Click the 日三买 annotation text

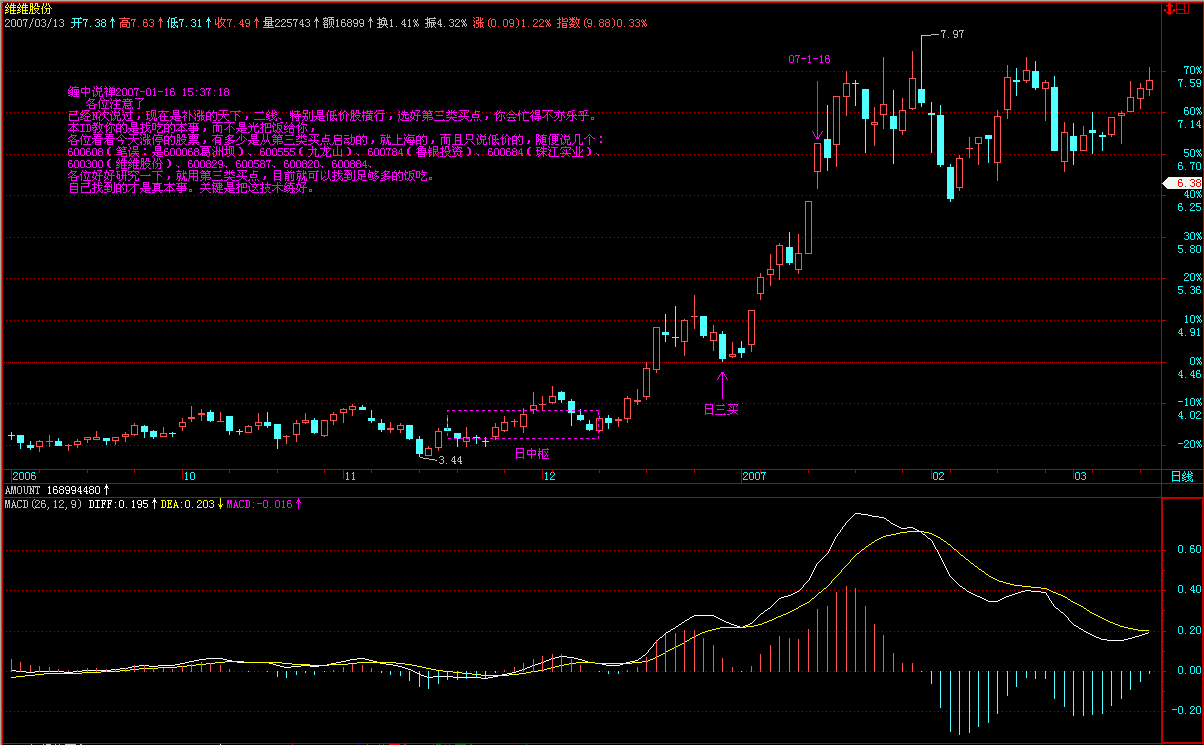click(x=721, y=408)
